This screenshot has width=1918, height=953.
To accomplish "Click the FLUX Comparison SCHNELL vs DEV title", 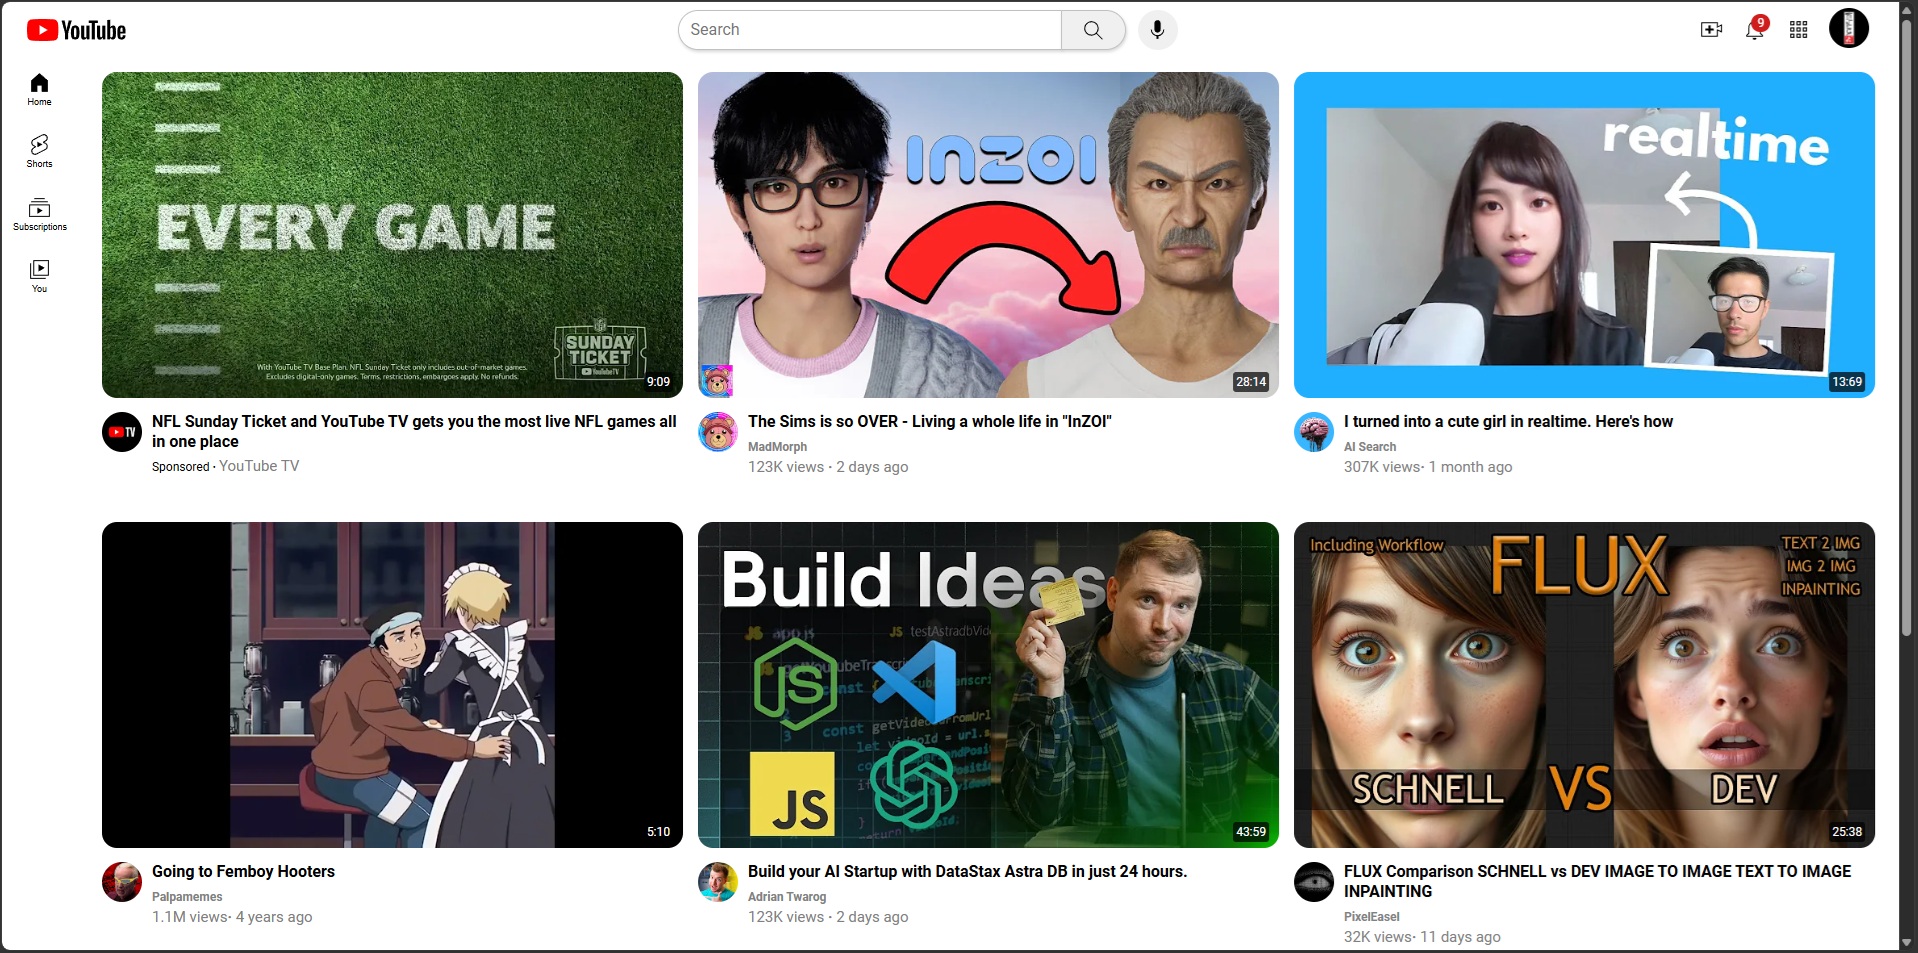I will pyautogui.click(x=1597, y=881).
